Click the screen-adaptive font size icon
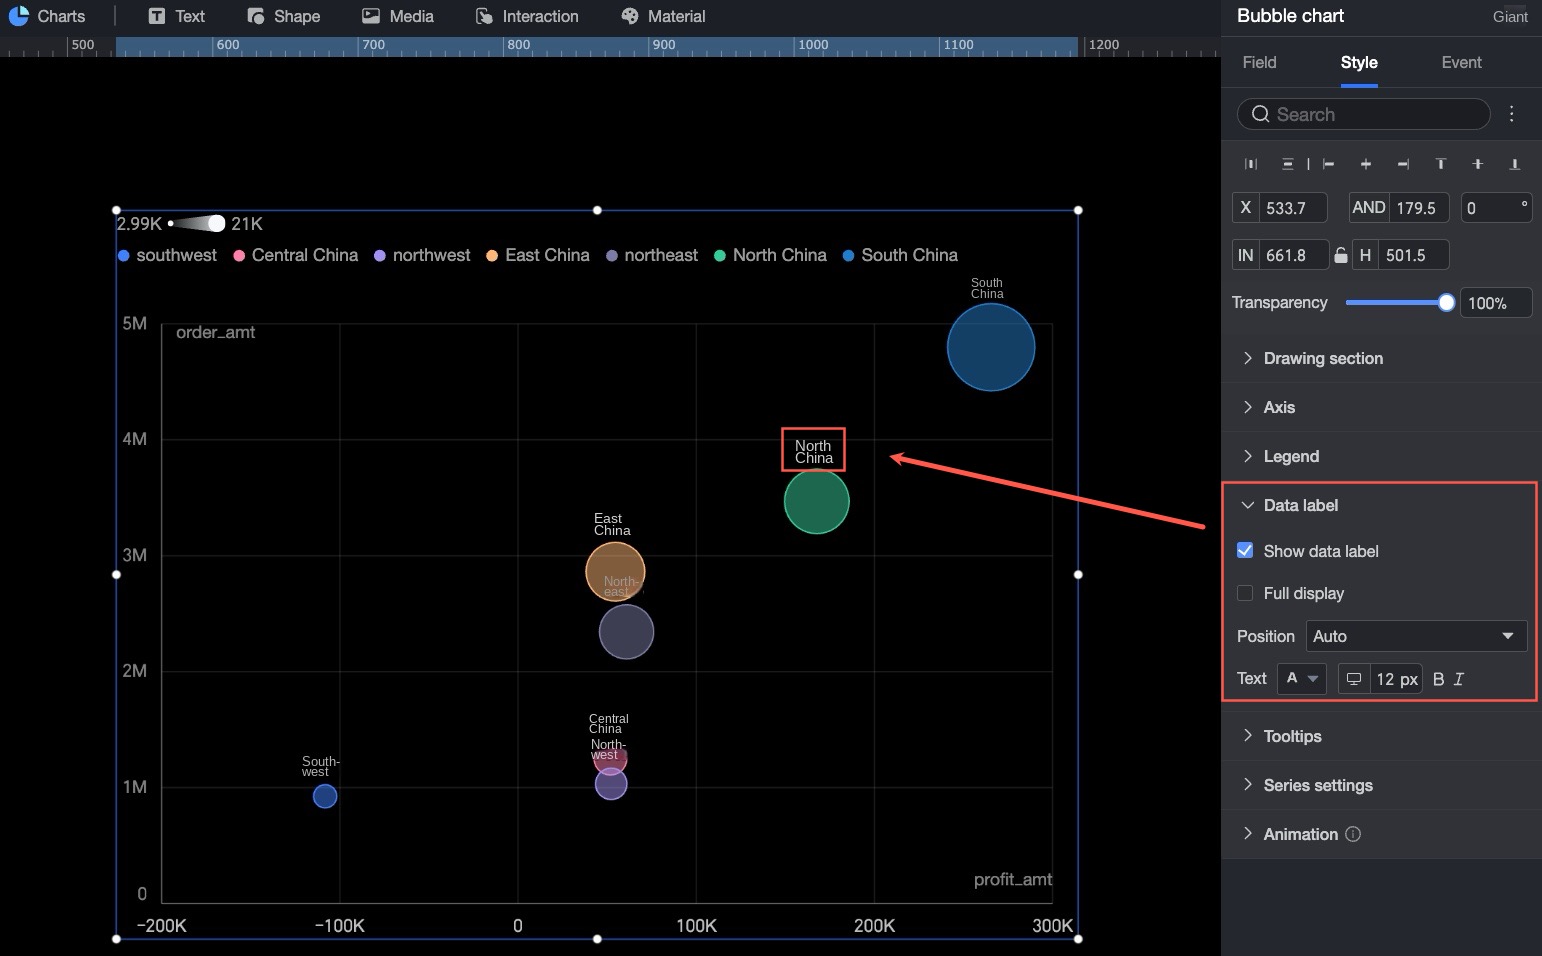Image resolution: width=1542 pixels, height=956 pixels. point(1354,679)
